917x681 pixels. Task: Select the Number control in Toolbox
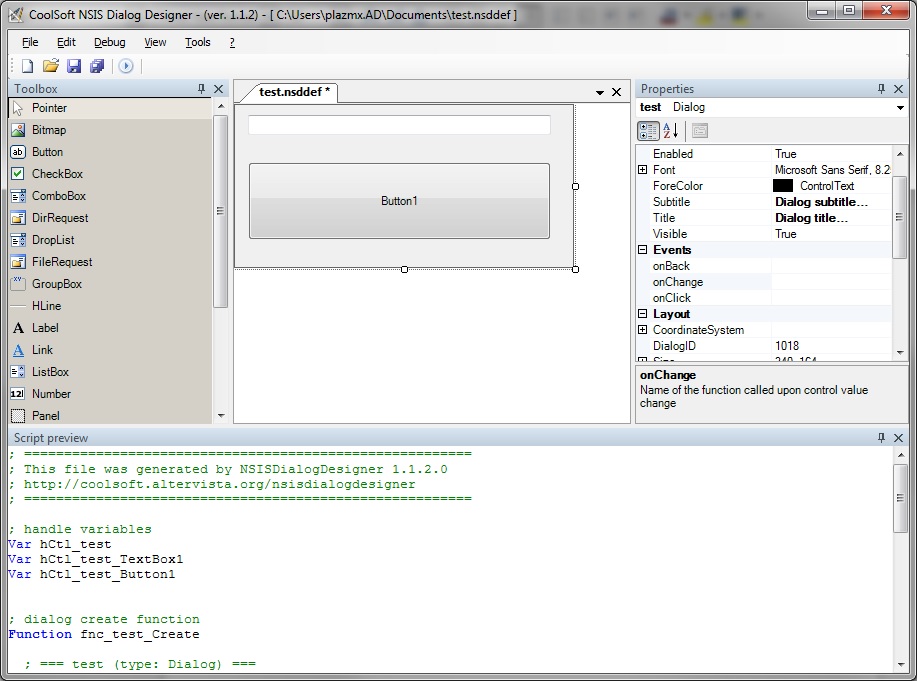click(x=111, y=394)
